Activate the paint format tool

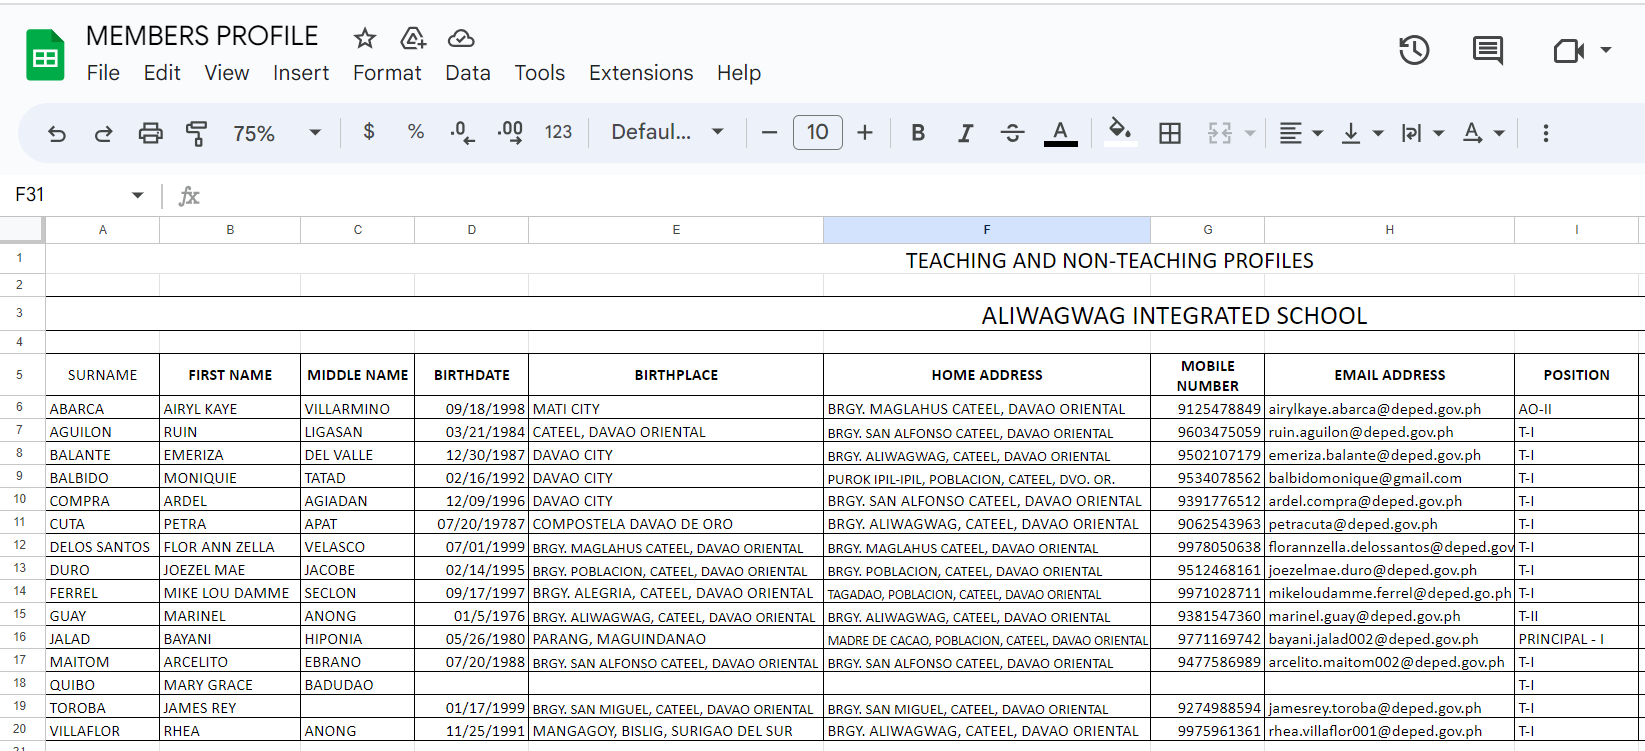(x=196, y=133)
